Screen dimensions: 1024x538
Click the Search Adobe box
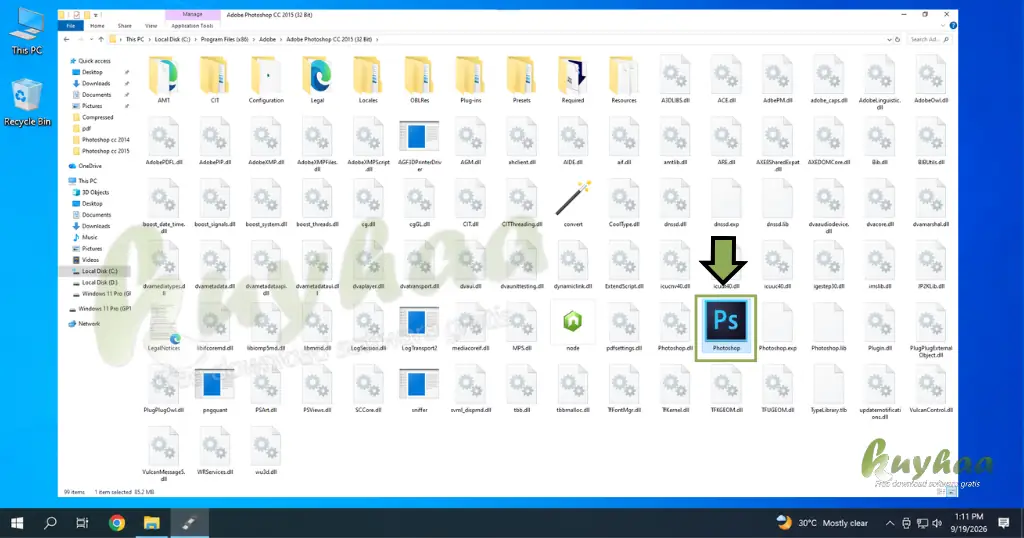point(929,39)
